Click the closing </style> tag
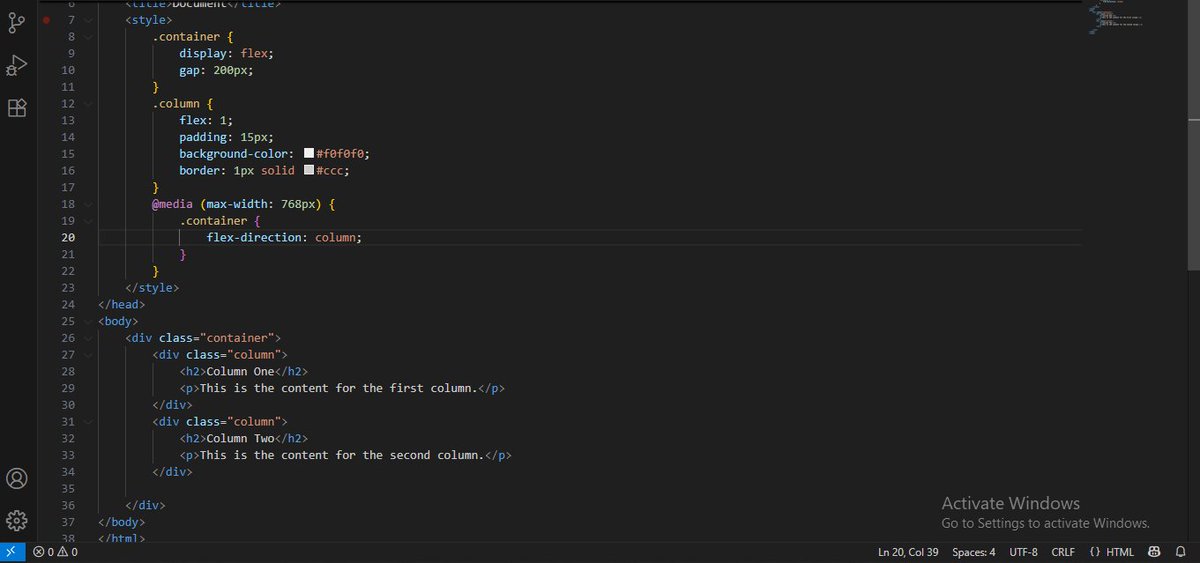Viewport: 1200px width, 563px height. (152, 288)
